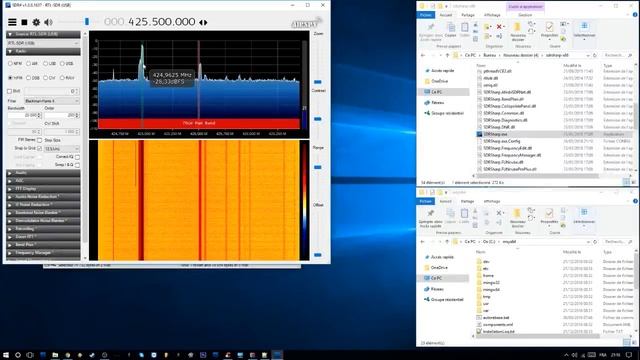Open Affichage tab in top Explorer window
Screen dimensions: 640x360
point(492,15)
